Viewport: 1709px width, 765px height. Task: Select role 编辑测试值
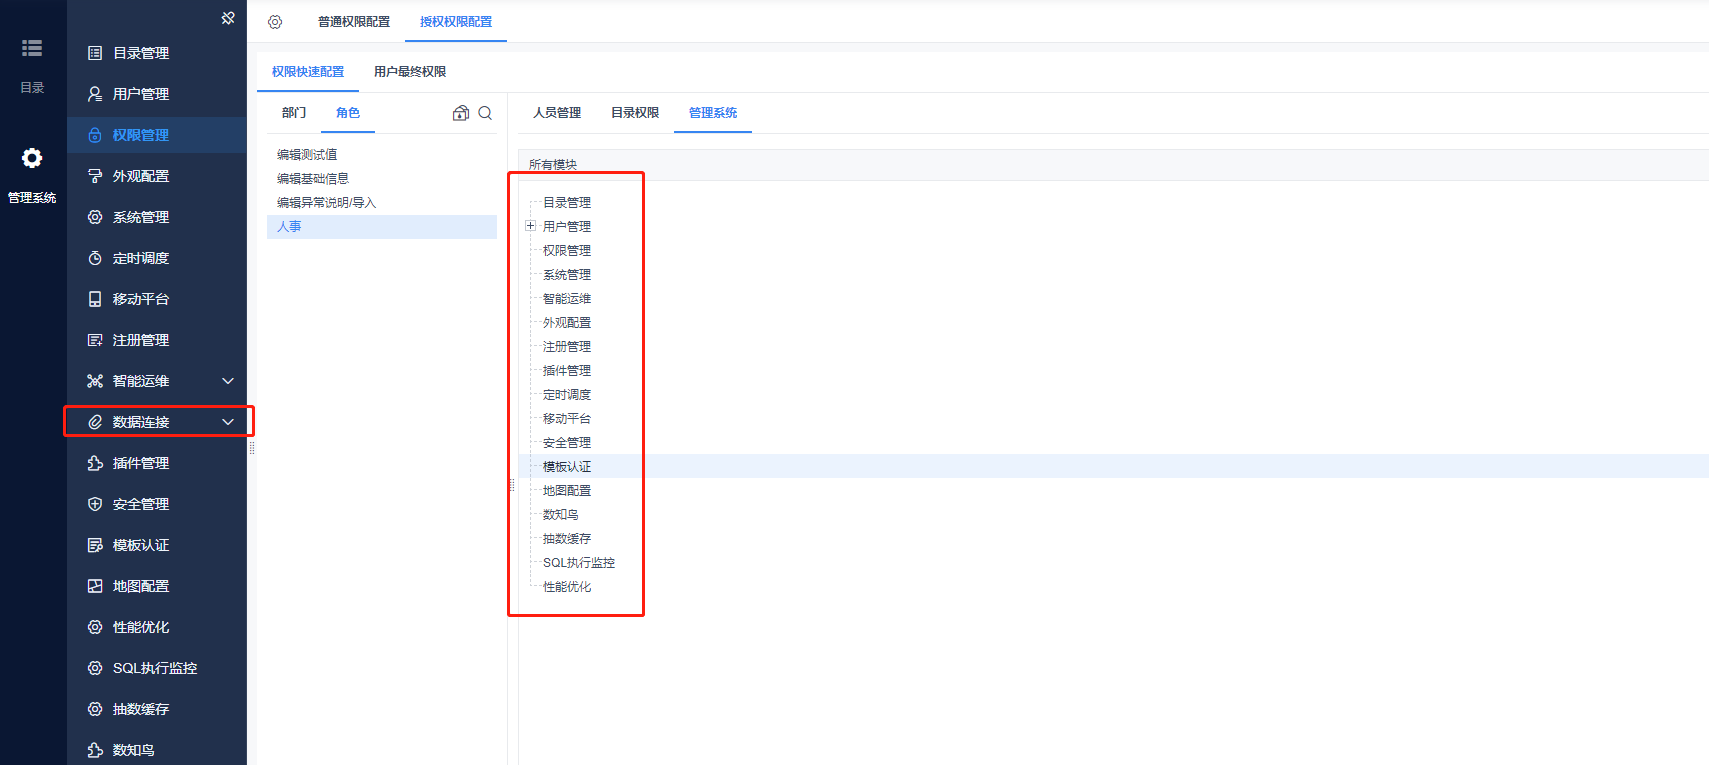[x=307, y=155]
